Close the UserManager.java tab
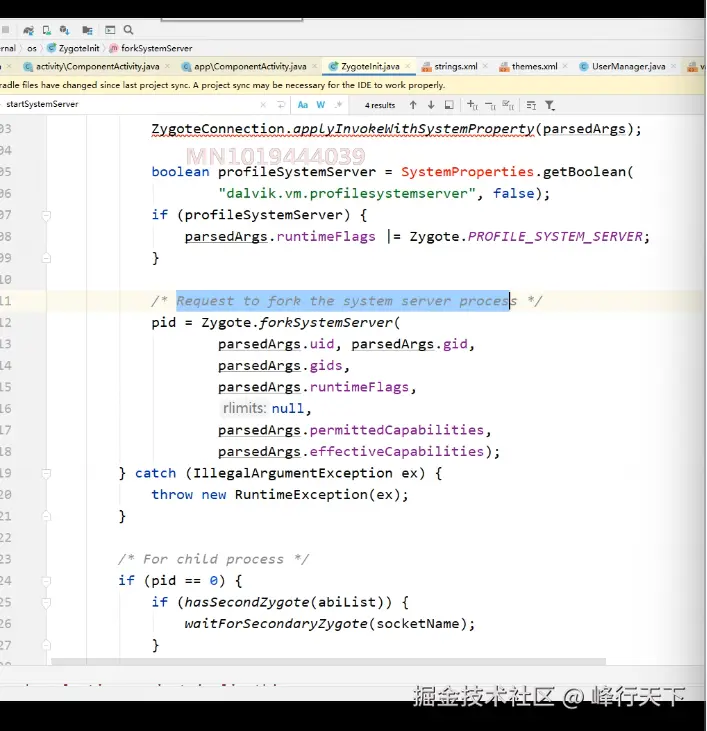Screen dimensions: 707x731 (x=673, y=67)
